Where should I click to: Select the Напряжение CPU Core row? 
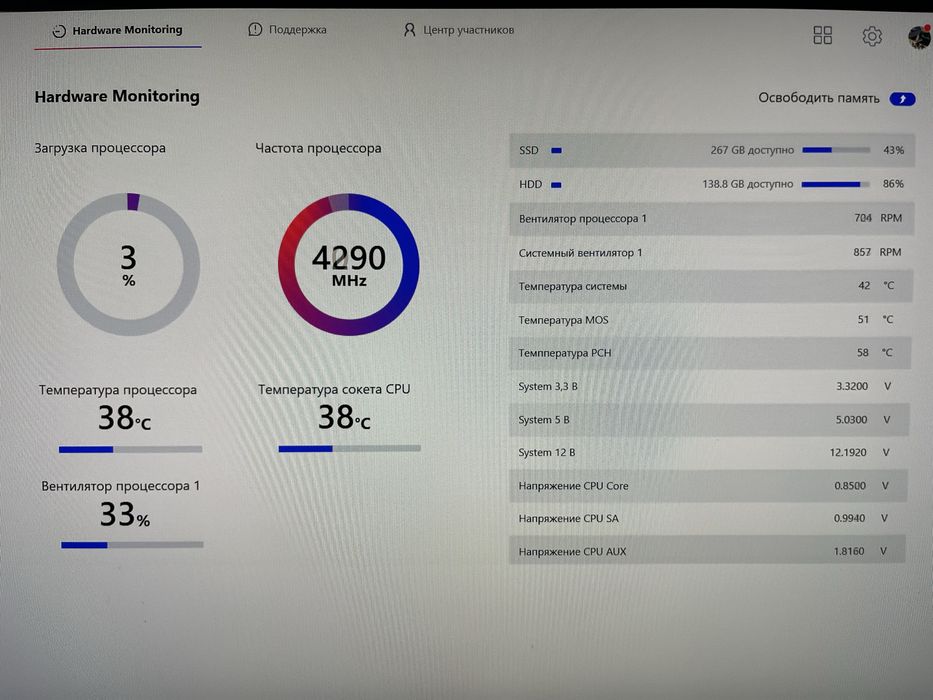point(708,485)
